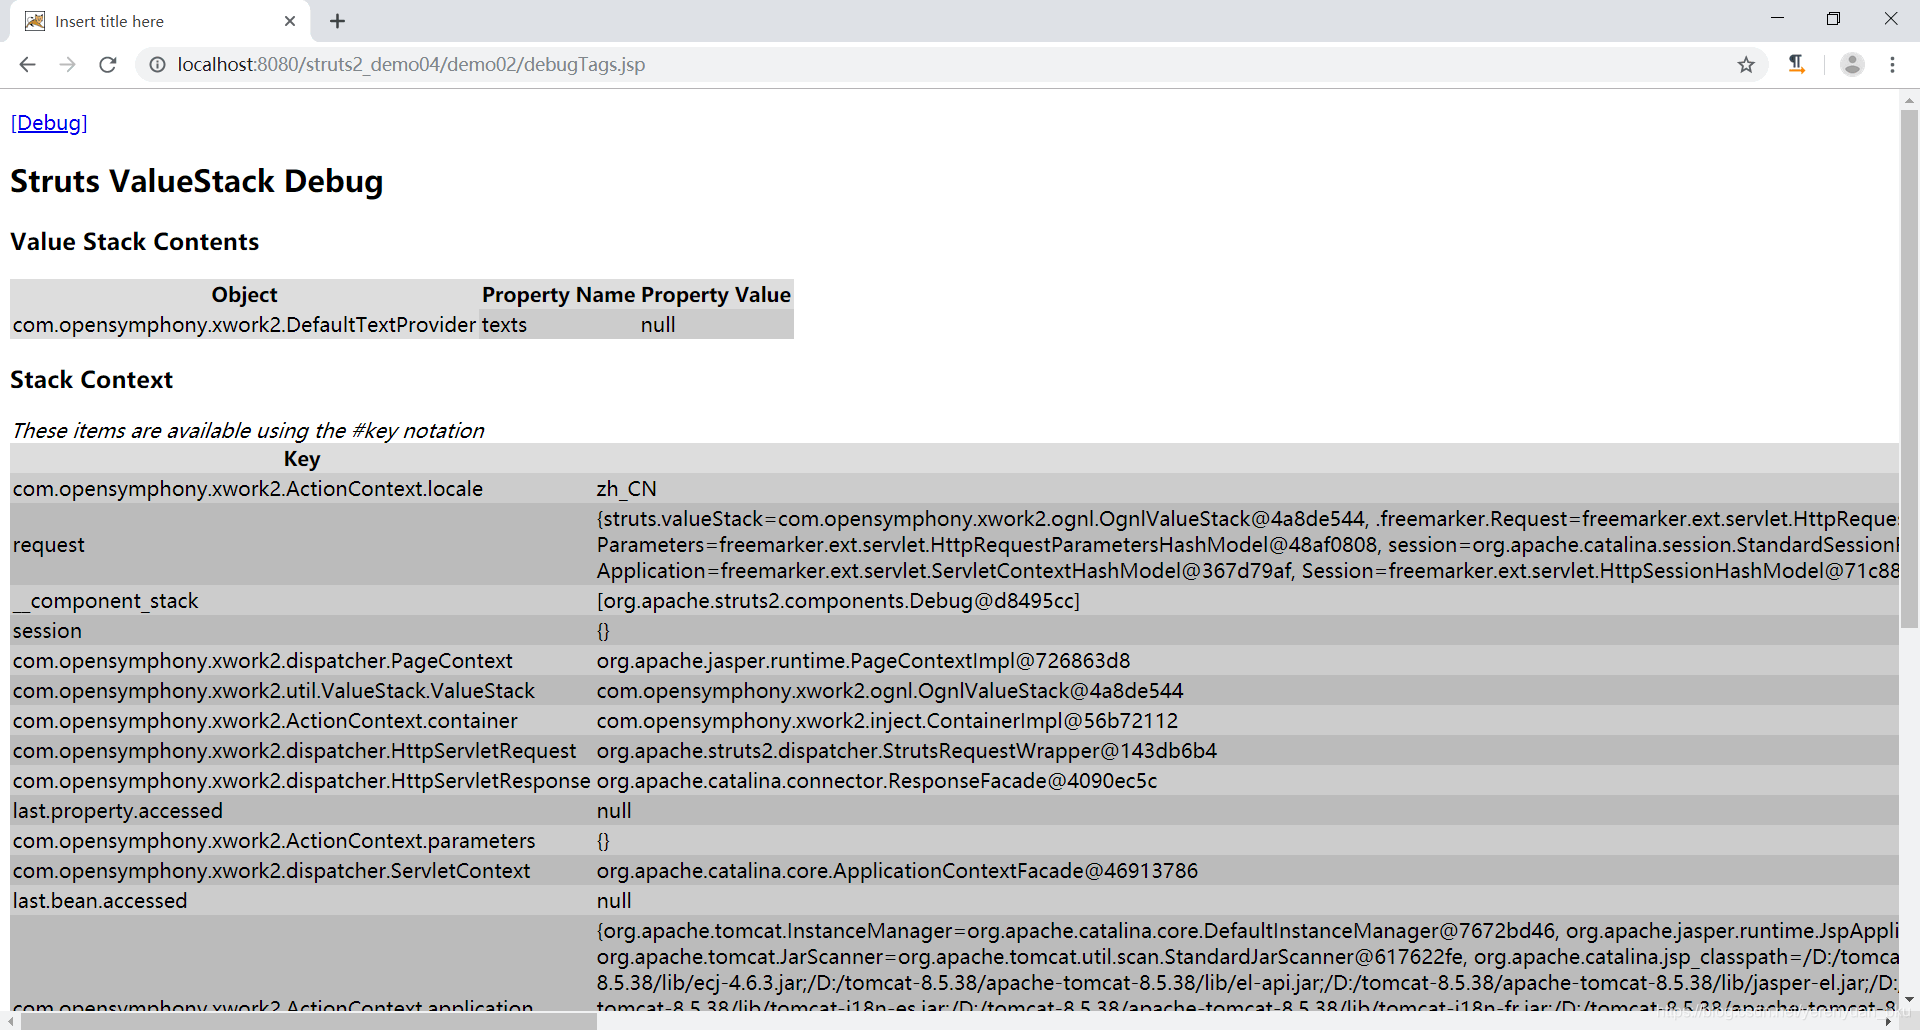Select the value beginning 'org.apache.tomcat.InstanceManager'
The width and height of the screenshot is (1920, 1030).
click(1247, 963)
